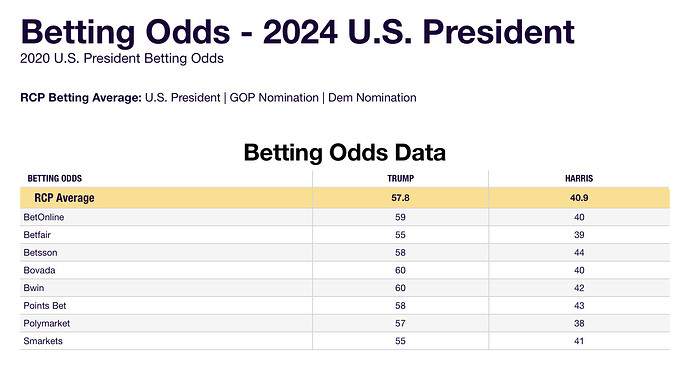Viewport: 690px width, 368px height.
Task: Click the 2020 U.S. President Betting Odds link
Action: pyautogui.click(x=122, y=59)
